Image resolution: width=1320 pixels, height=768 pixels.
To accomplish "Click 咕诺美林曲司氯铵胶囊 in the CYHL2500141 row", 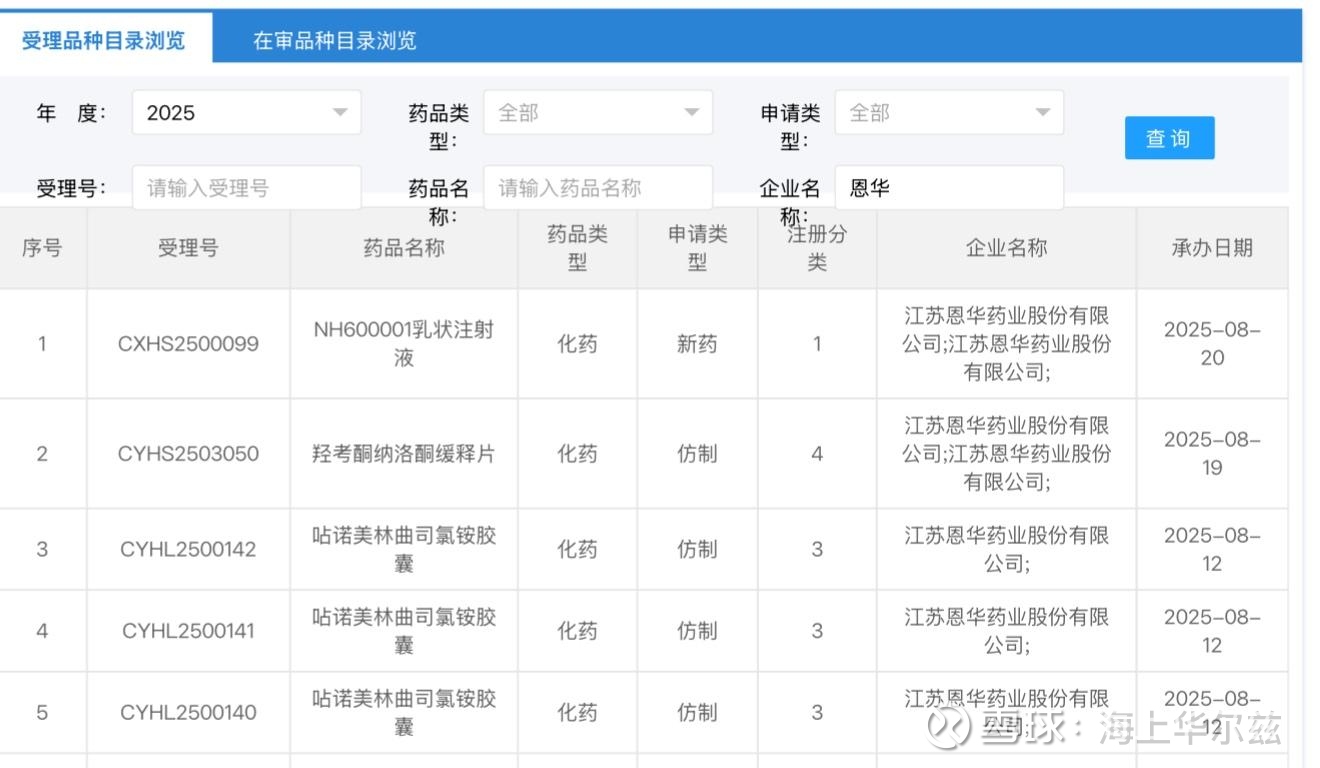I will point(403,631).
